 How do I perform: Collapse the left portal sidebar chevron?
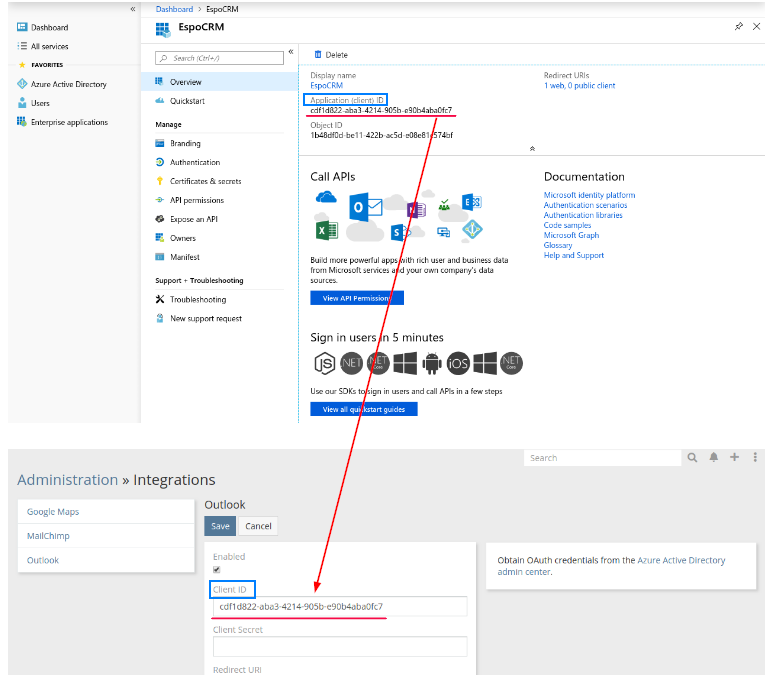coord(133,9)
